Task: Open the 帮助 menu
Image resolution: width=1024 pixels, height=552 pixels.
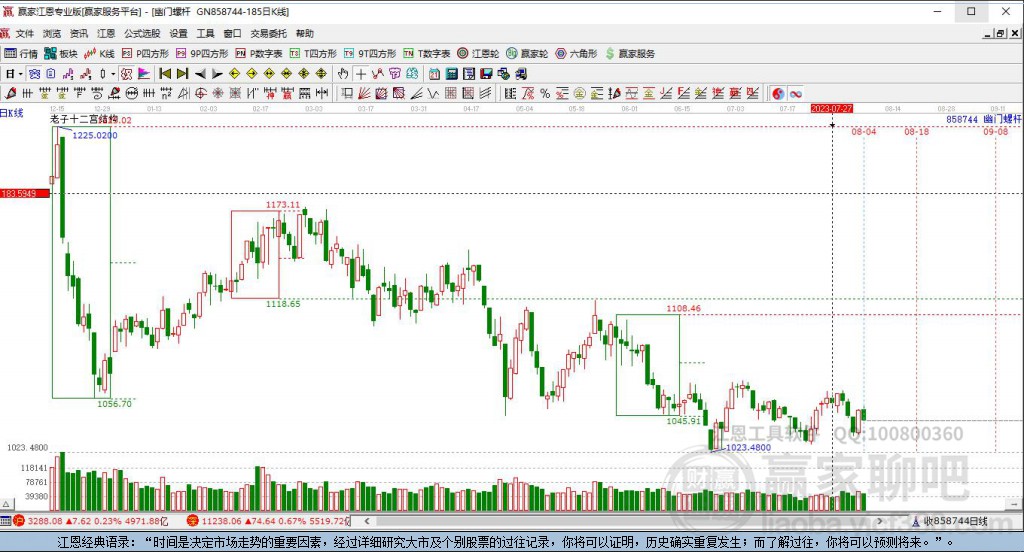Action: click(304, 33)
